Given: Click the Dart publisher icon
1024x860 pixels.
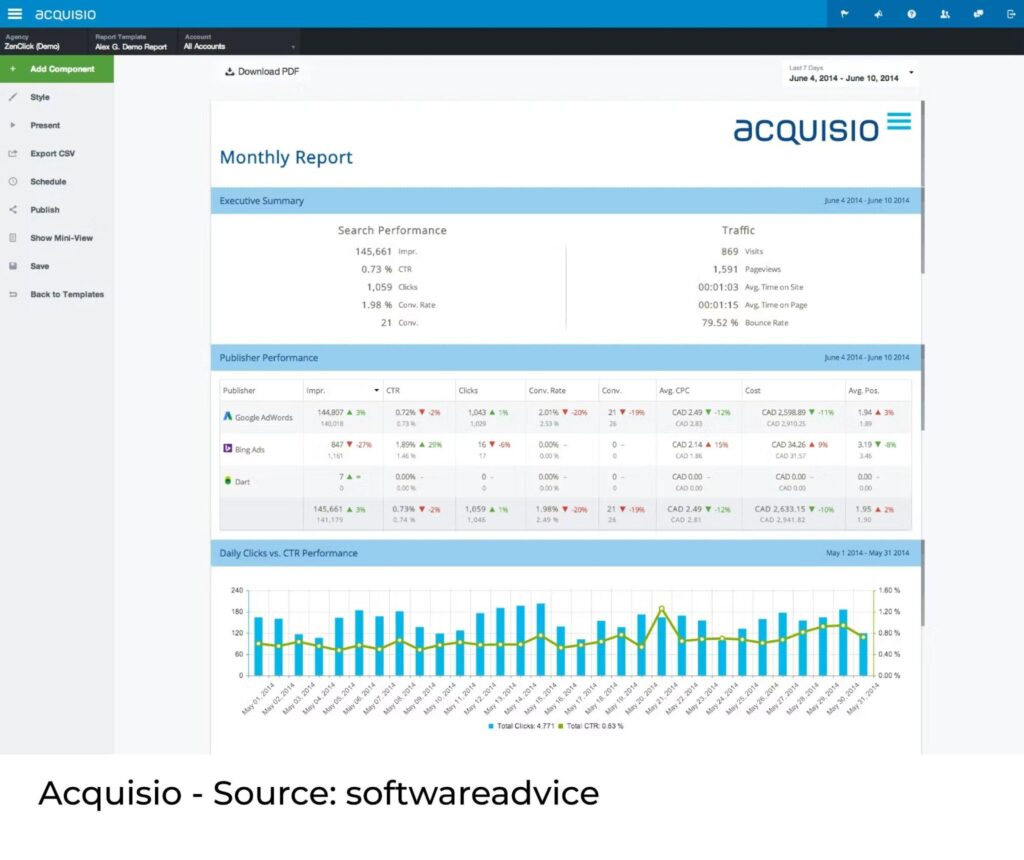Looking at the screenshot, I should [228, 480].
